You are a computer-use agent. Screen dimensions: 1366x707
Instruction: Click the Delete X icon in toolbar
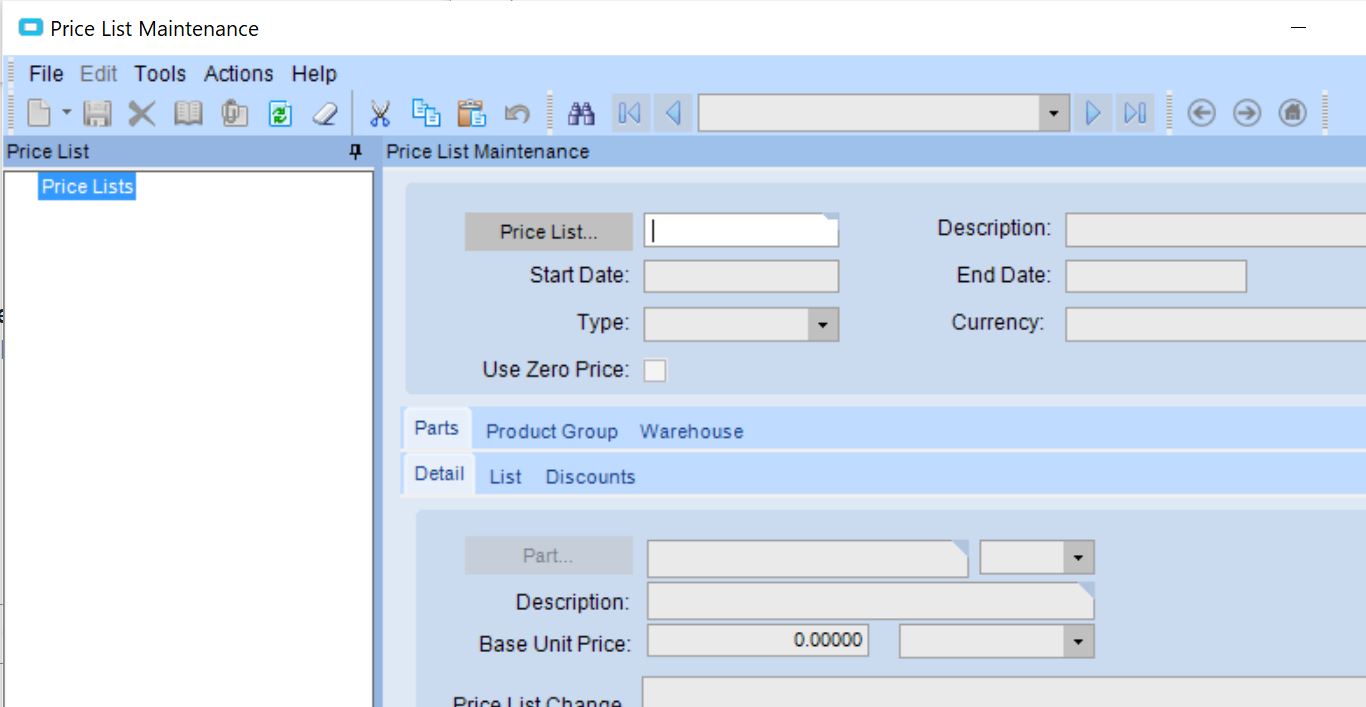[142, 113]
